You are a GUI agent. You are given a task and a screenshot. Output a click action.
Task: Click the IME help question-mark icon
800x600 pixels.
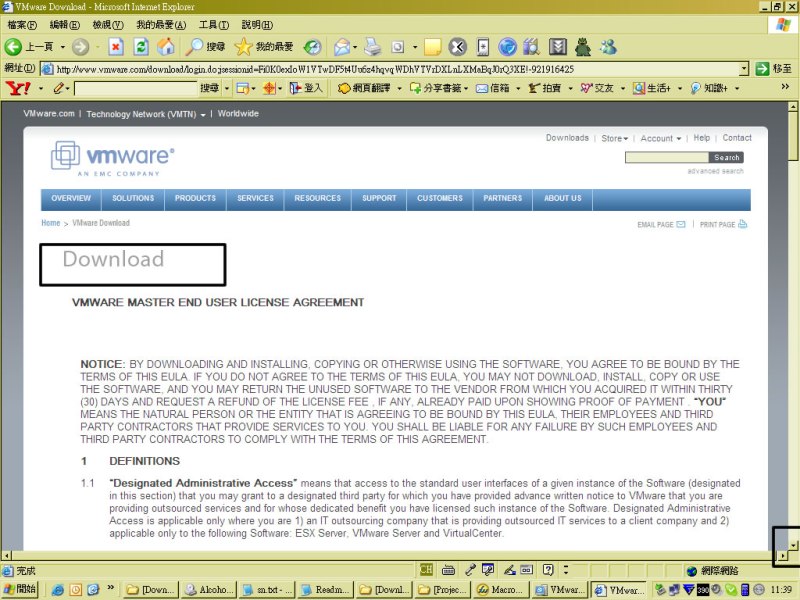(548, 569)
